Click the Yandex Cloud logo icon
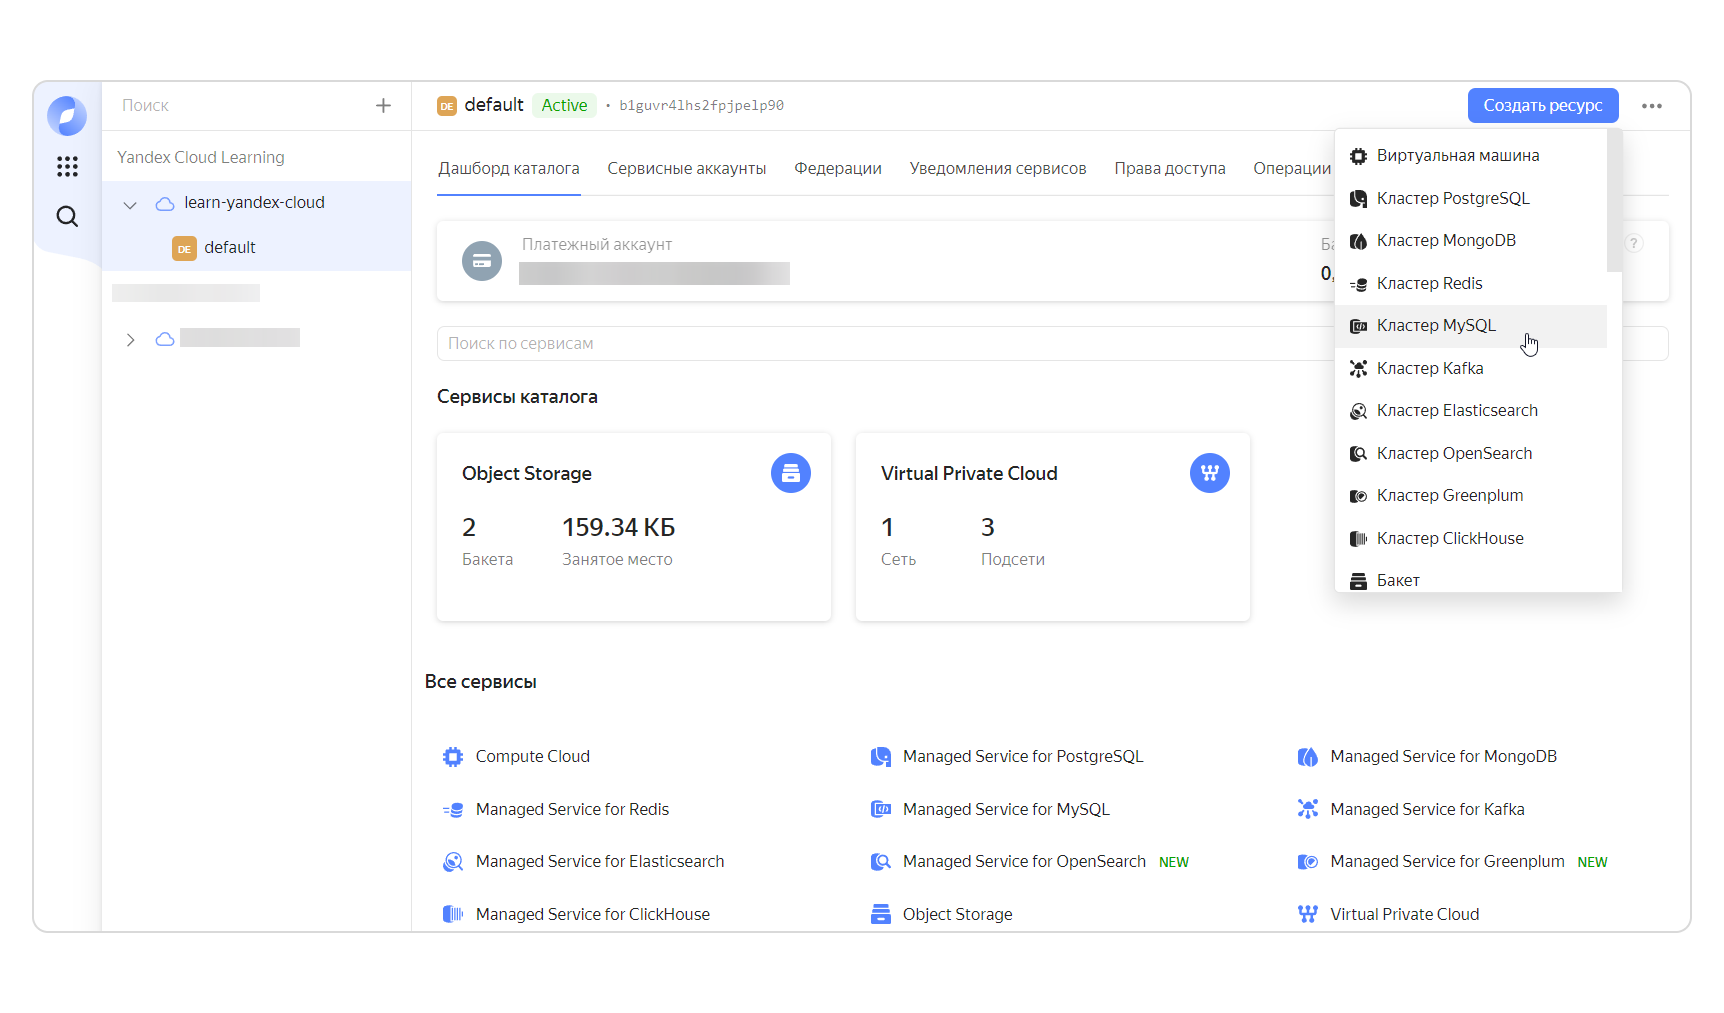 pyautogui.click(x=67, y=116)
